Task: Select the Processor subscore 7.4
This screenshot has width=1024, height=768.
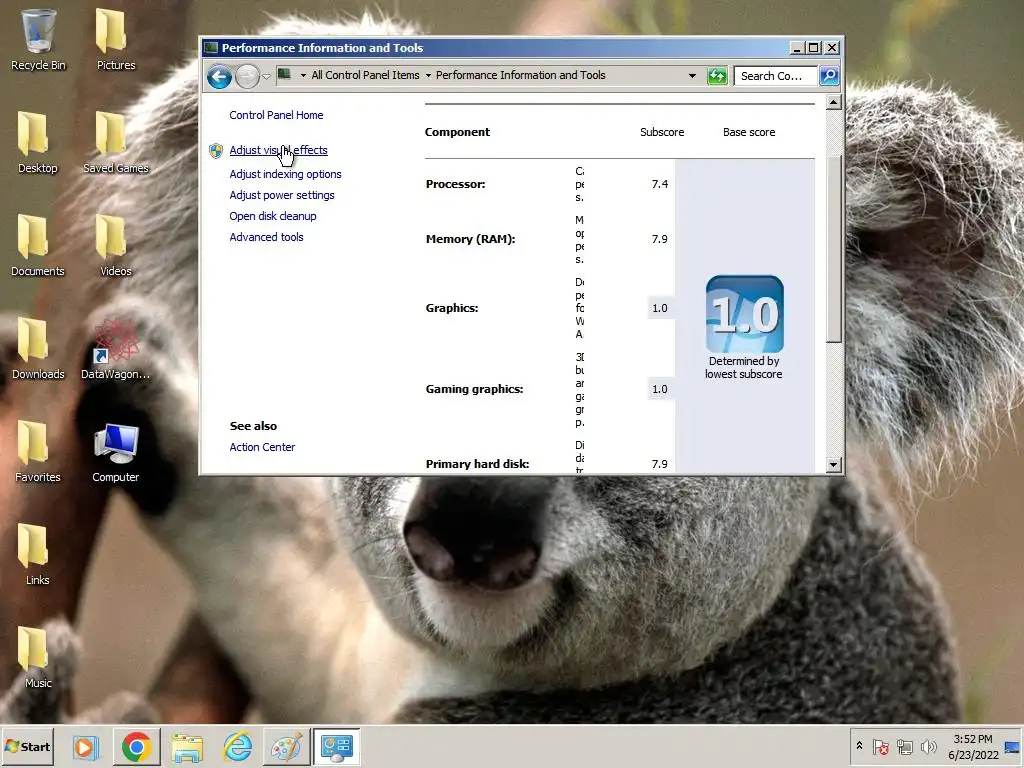Action: coord(660,184)
